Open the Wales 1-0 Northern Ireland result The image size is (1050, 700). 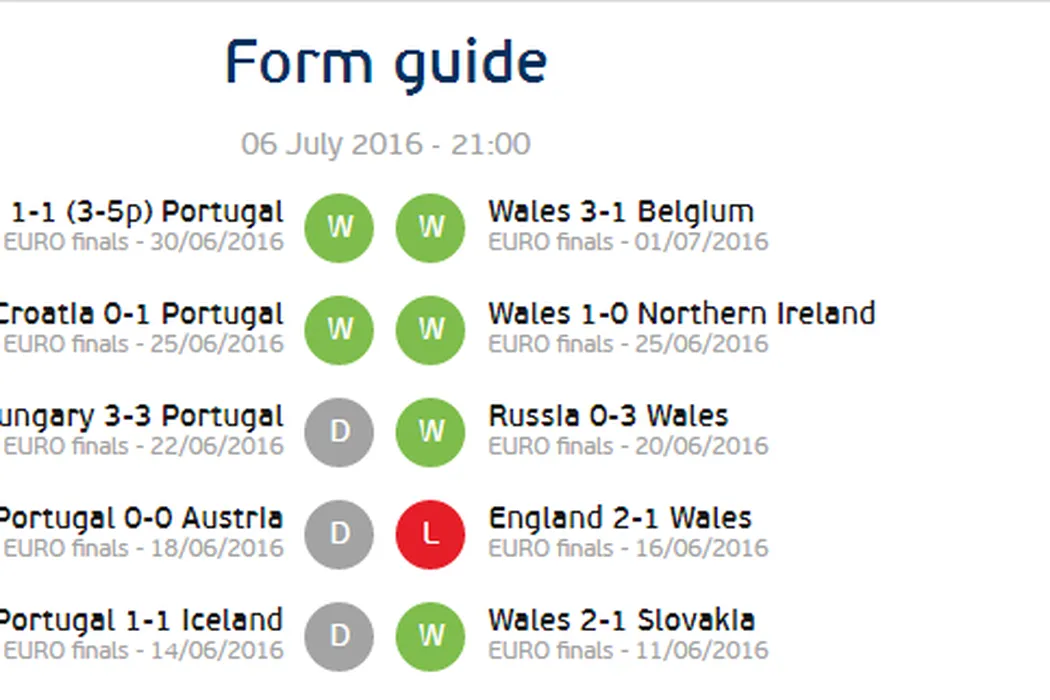point(681,314)
